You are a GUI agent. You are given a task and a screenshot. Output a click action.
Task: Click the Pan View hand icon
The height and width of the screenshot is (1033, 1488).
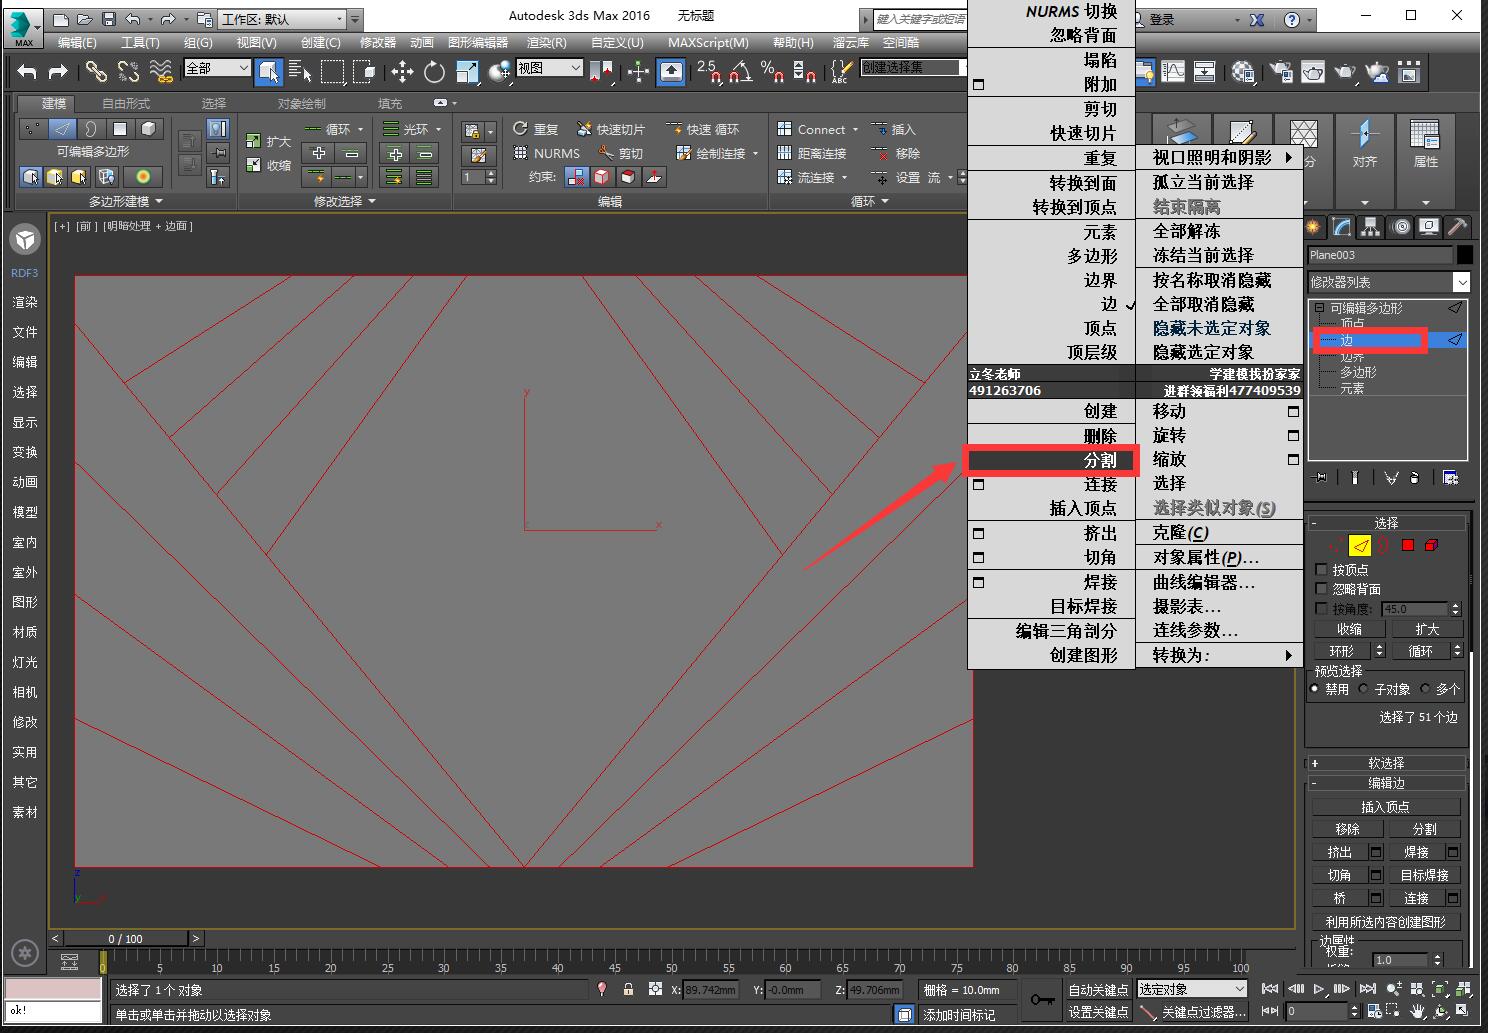1419,1011
